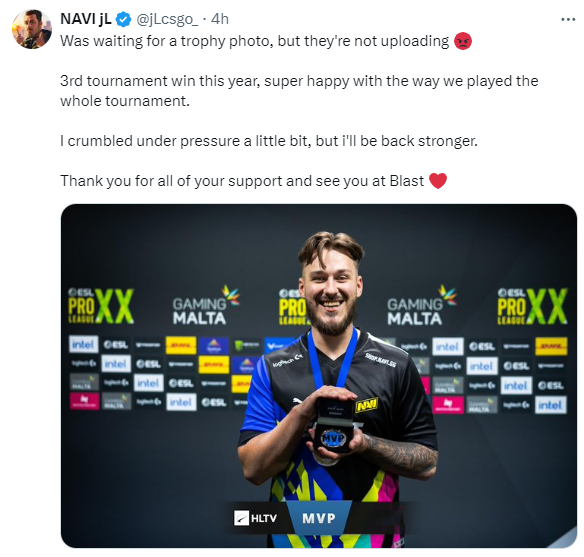584x557 pixels.
Task: Click the line starting 'Was waiting for a trophy photo'
Action: click(255, 41)
